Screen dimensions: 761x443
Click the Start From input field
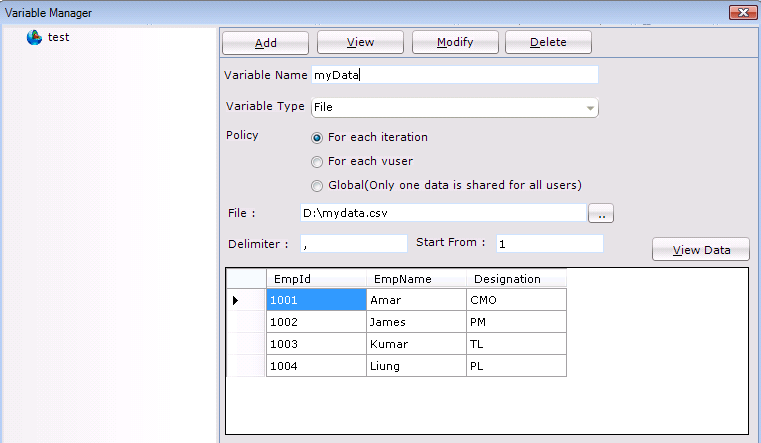click(x=548, y=243)
